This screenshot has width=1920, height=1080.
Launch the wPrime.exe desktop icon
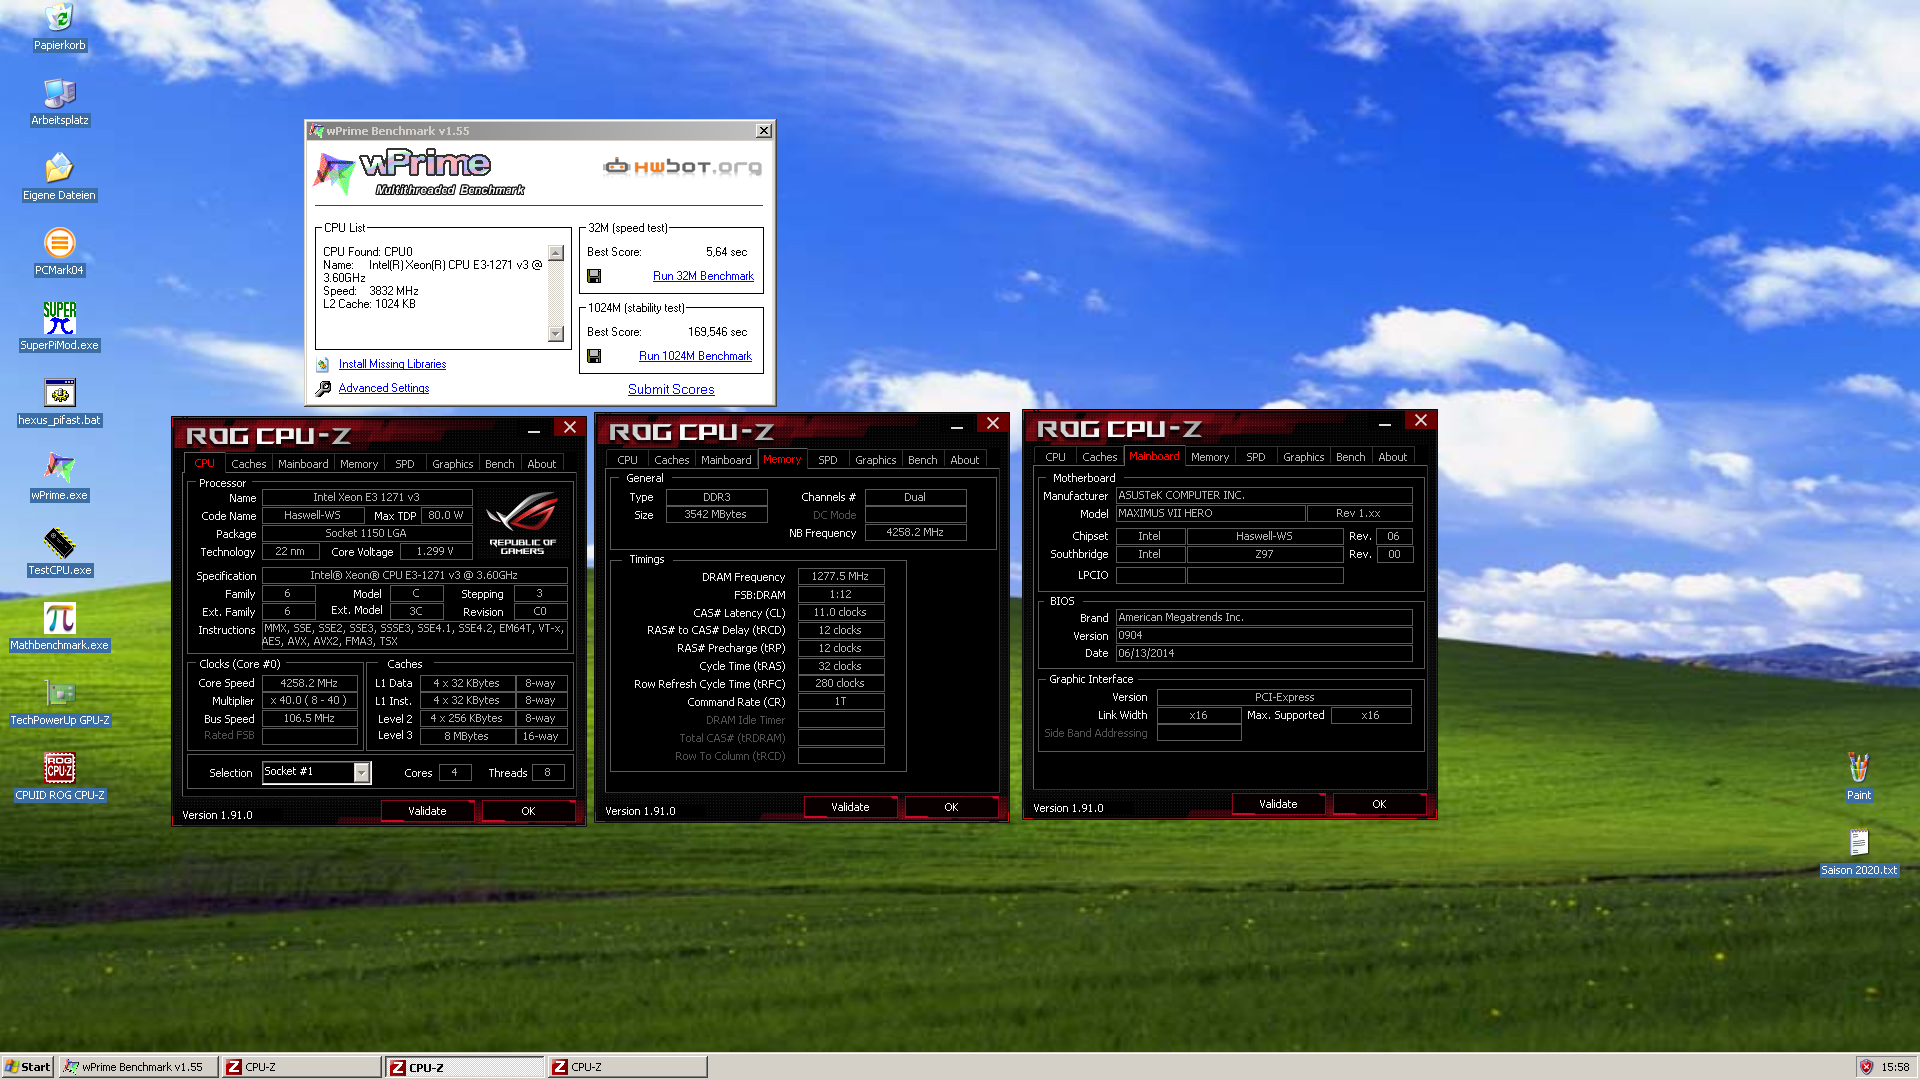pos(59,477)
